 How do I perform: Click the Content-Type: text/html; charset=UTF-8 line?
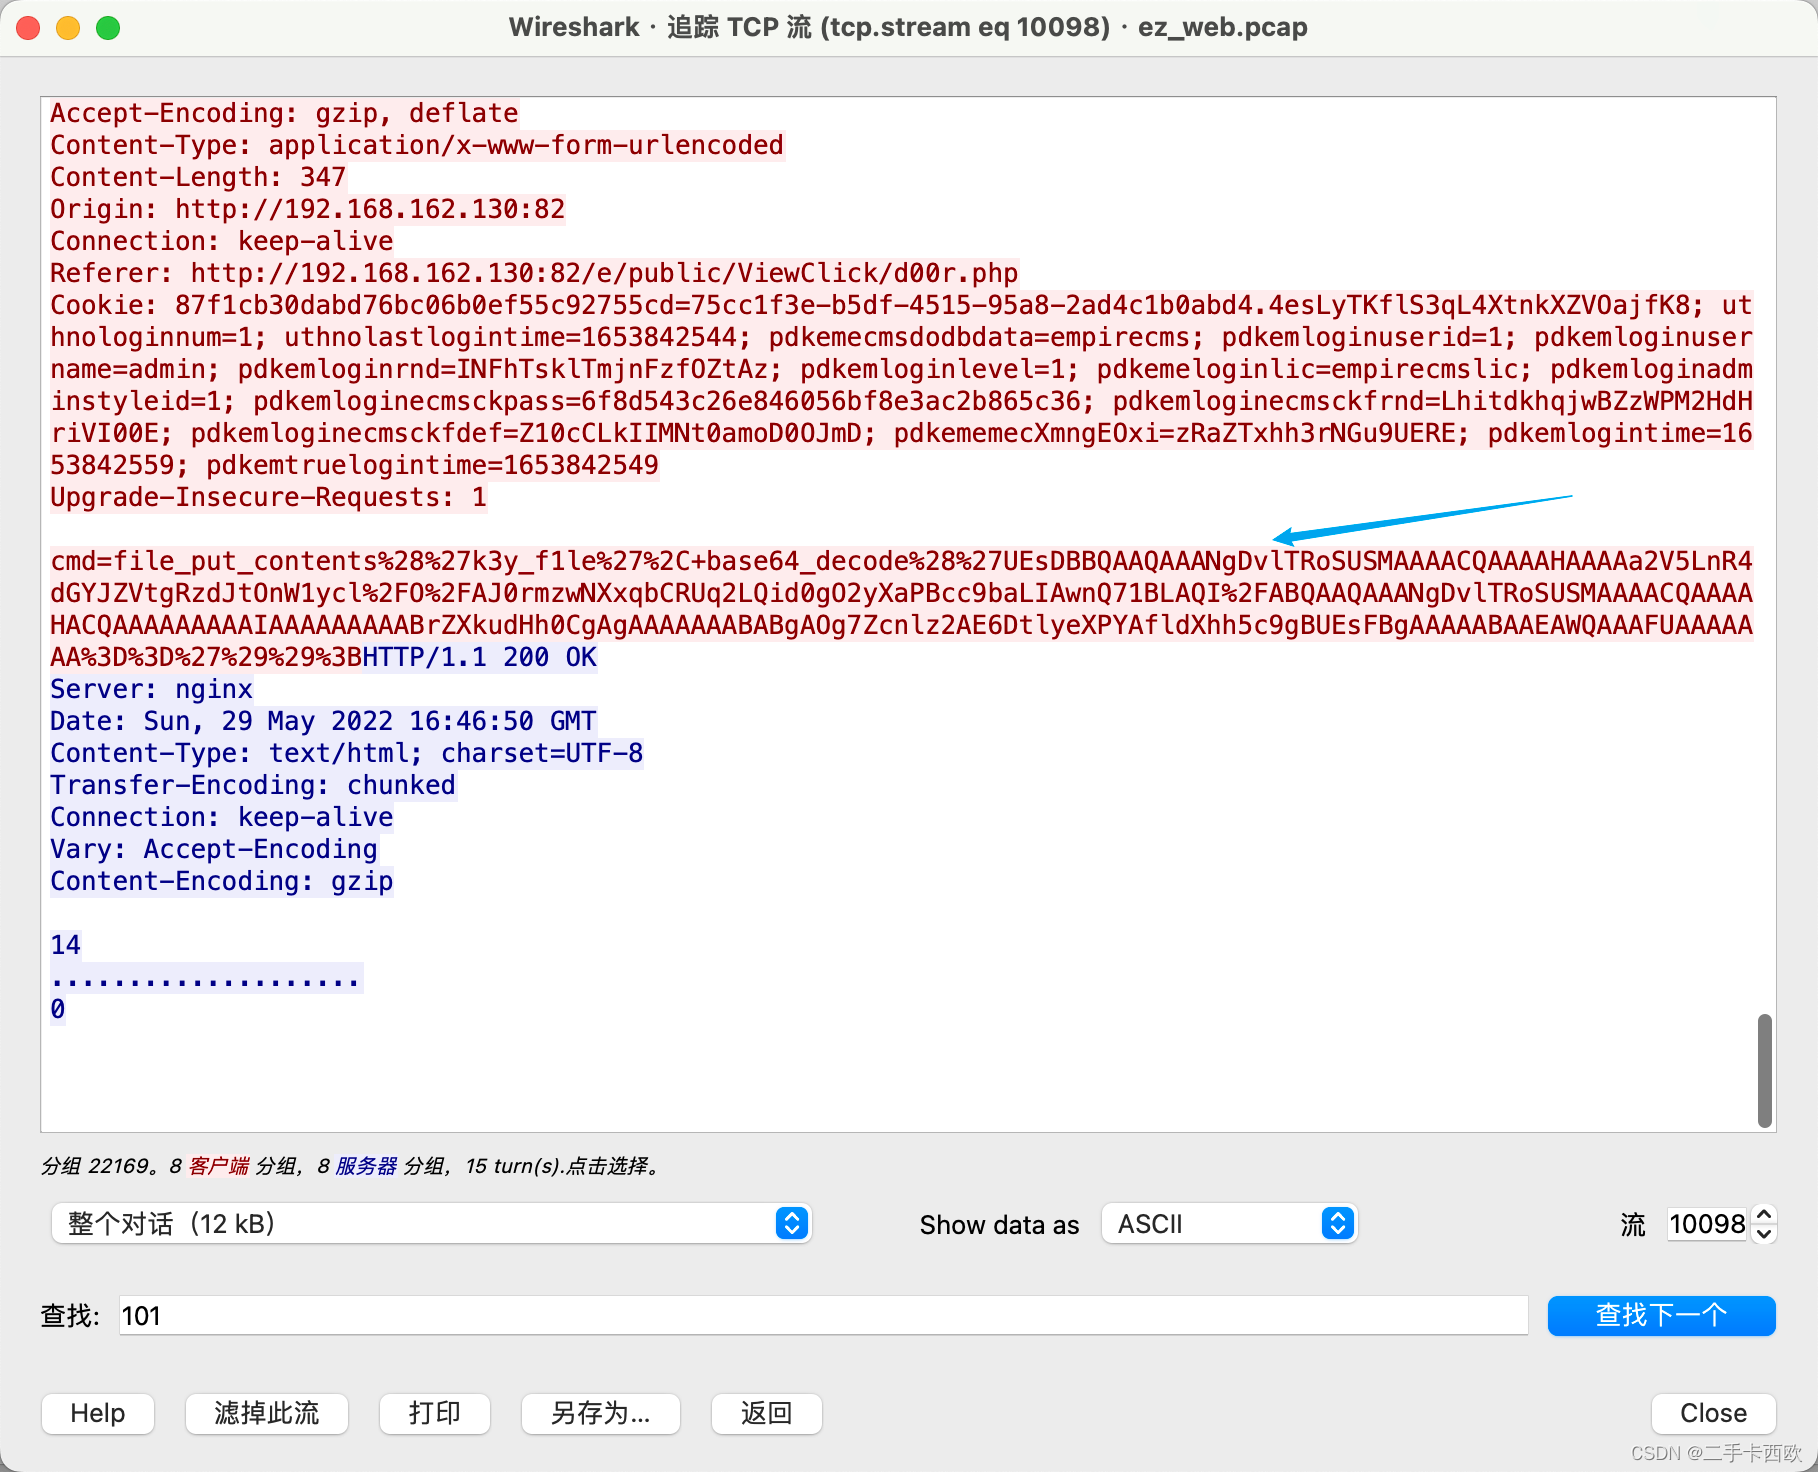(347, 753)
